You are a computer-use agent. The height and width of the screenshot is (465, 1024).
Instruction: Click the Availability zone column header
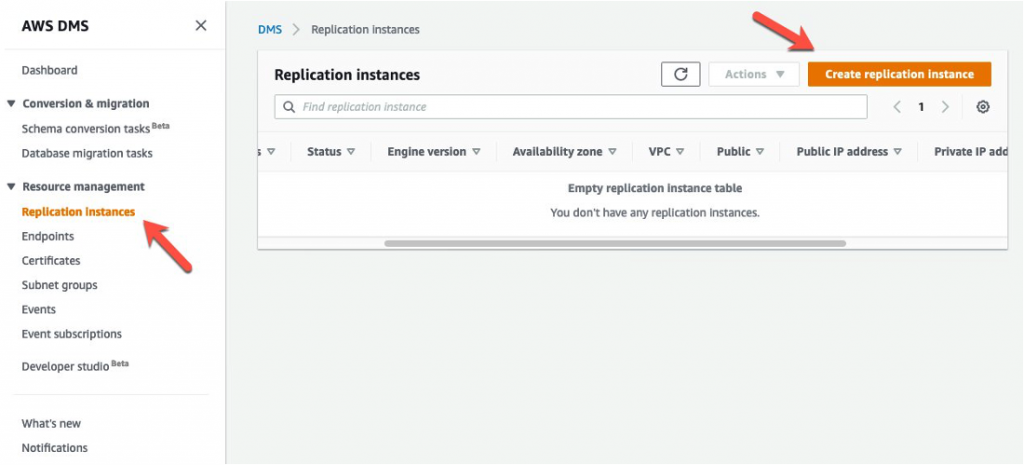557,152
